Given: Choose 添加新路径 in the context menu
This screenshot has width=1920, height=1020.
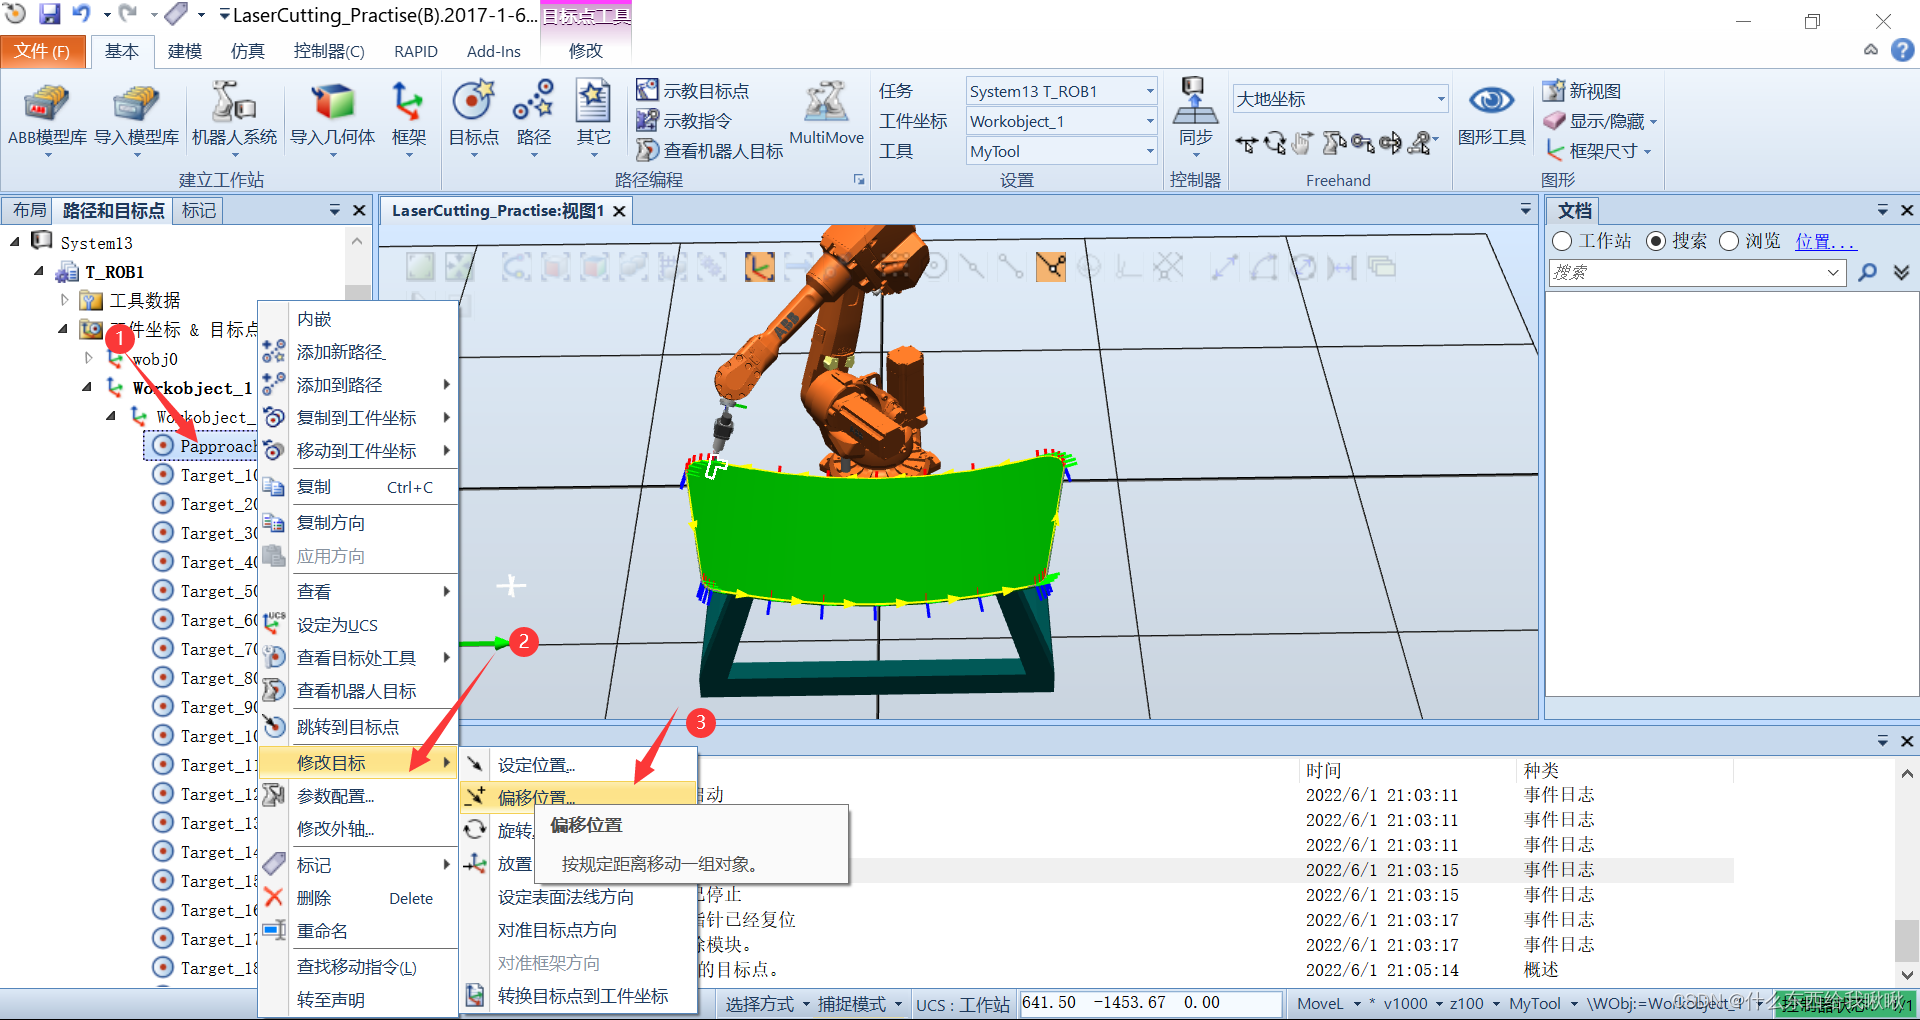Looking at the screenshot, I should [358, 352].
